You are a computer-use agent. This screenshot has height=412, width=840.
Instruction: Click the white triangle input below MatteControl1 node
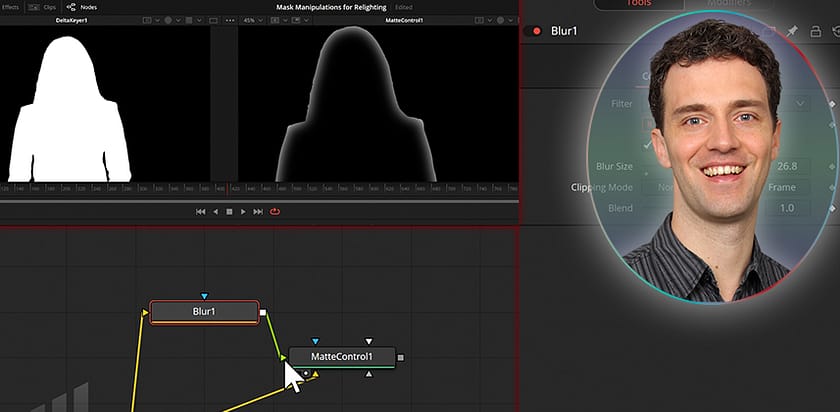[368, 374]
